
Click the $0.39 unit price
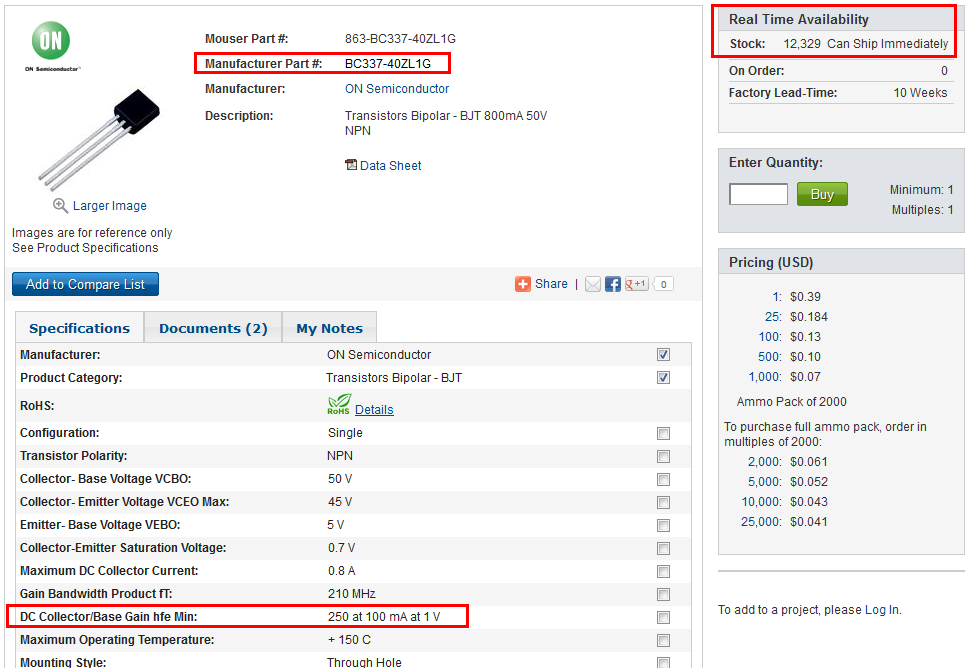(805, 297)
